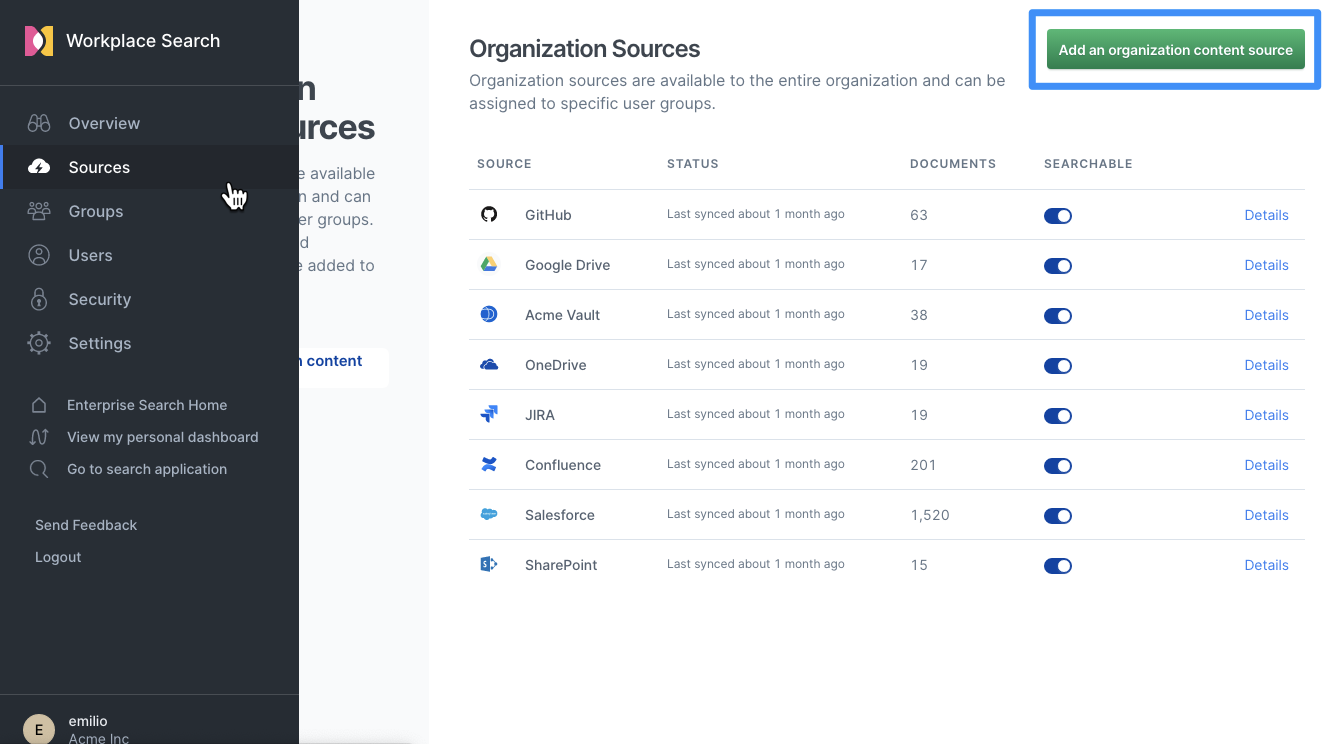1343x744 pixels.
Task: View Details for Salesforce
Action: pyautogui.click(x=1266, y=515)
